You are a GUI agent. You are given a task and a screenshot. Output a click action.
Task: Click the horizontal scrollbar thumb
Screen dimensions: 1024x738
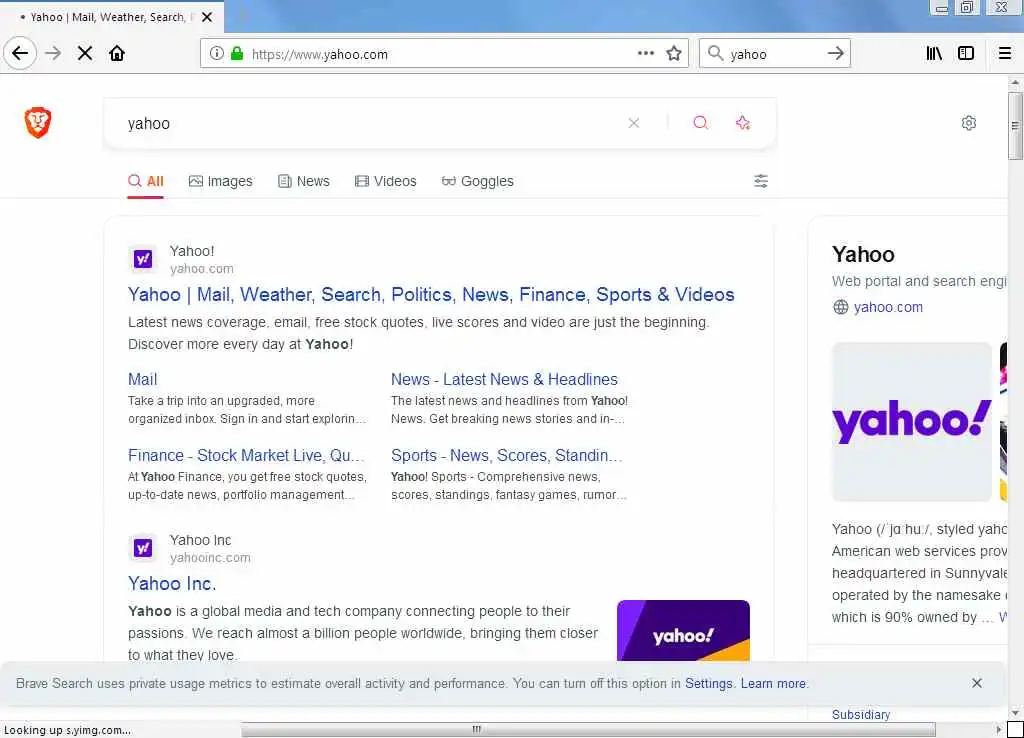coord(588,729)
